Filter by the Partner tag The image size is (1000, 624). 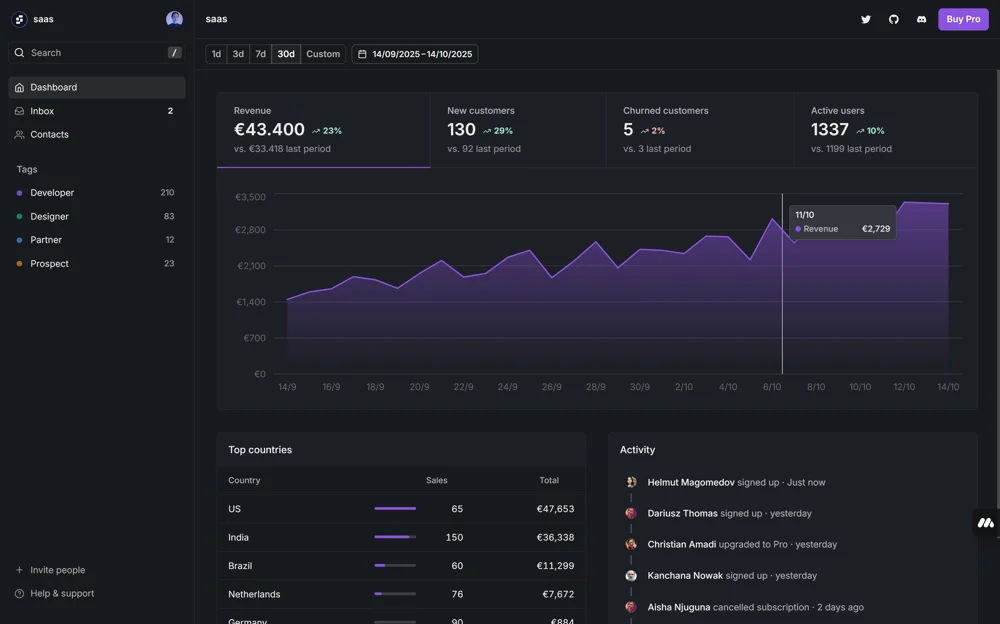coord(97,240)
